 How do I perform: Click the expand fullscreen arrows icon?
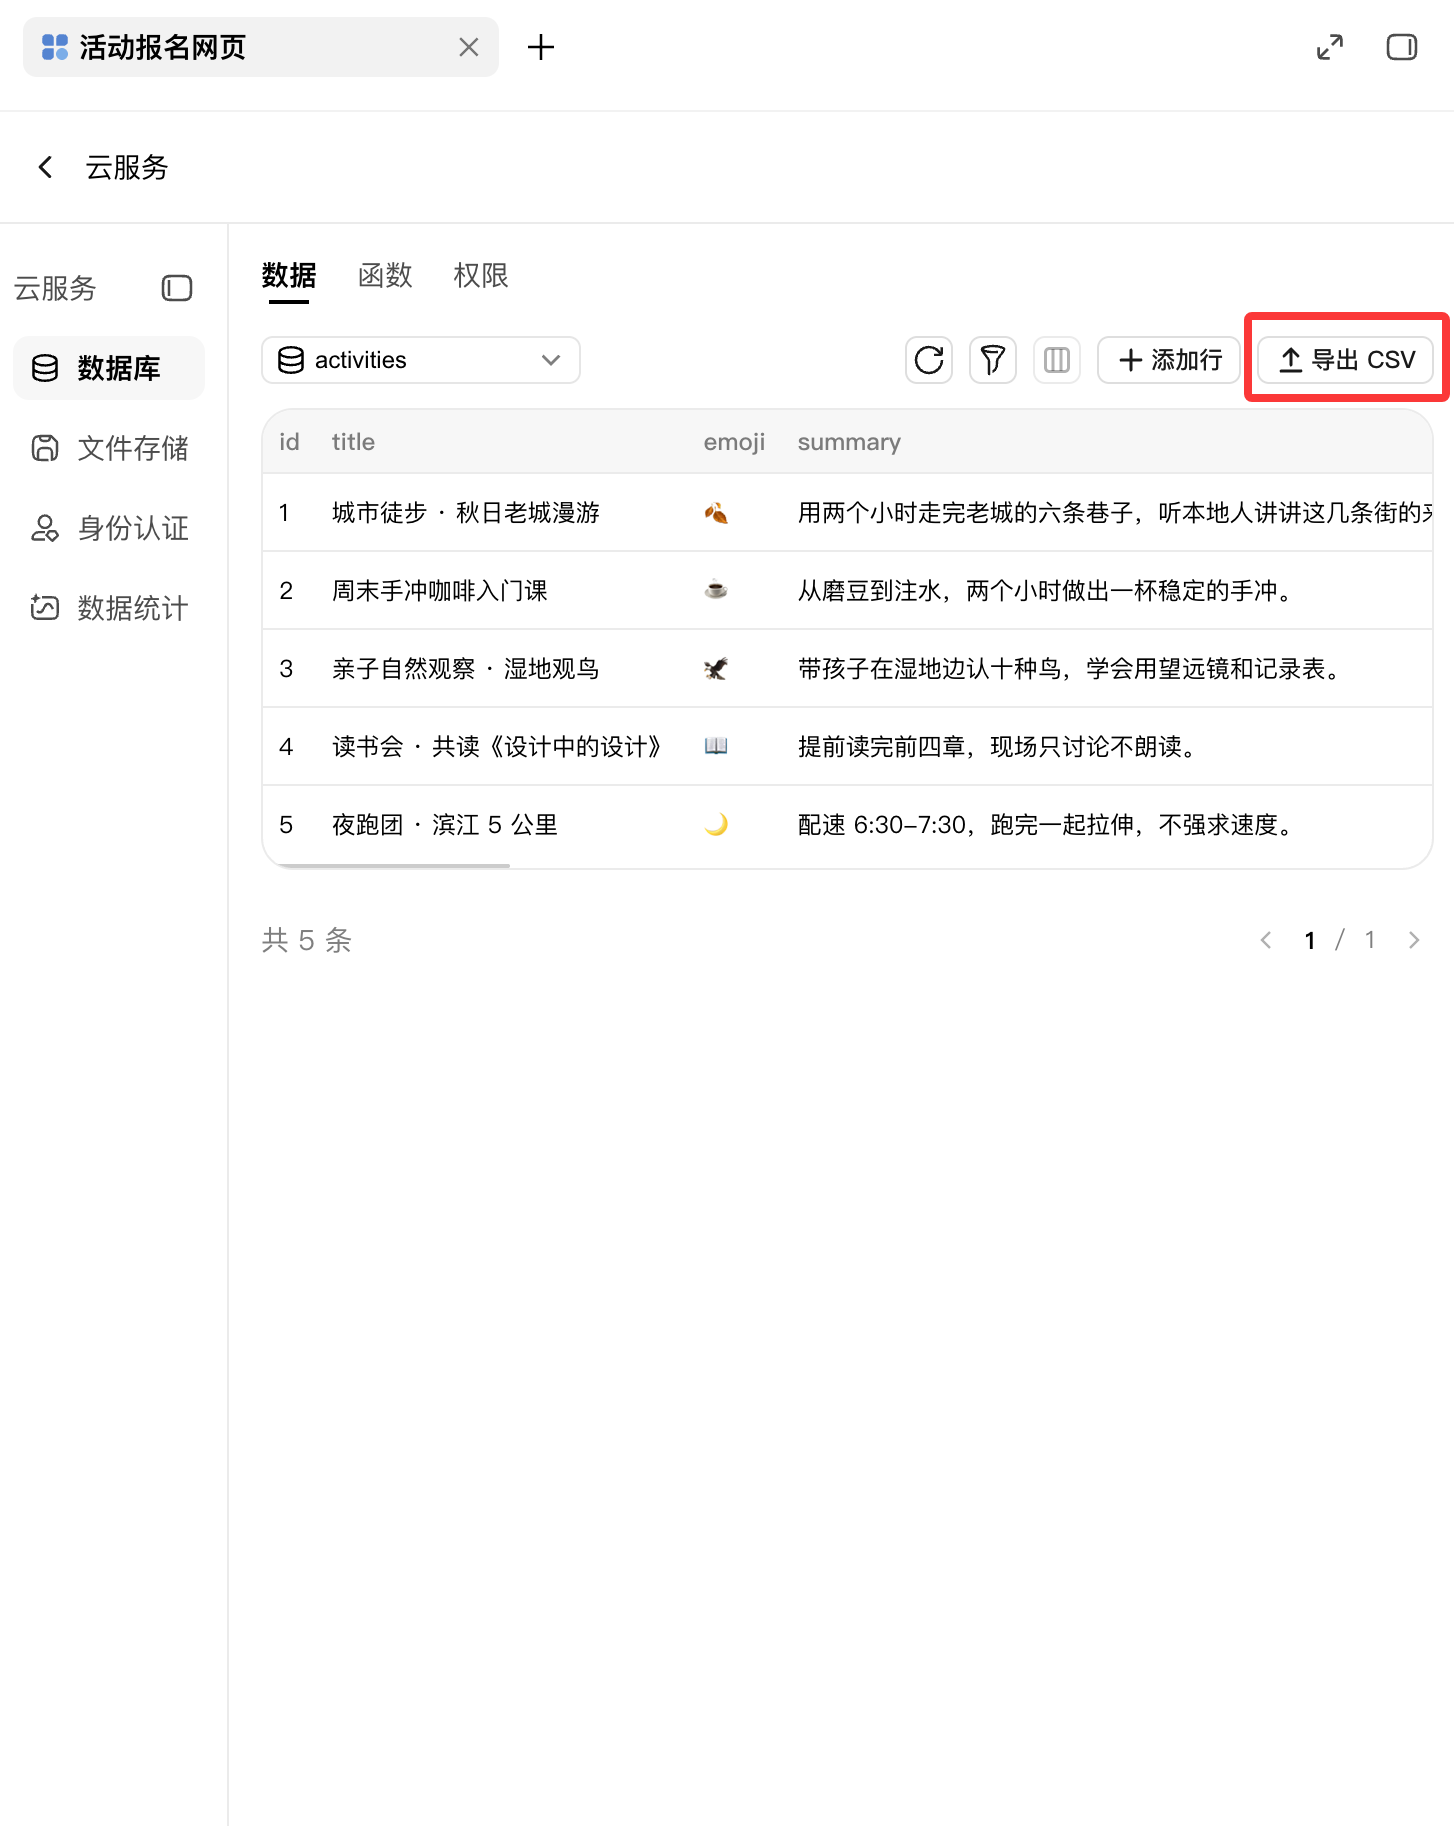pyautogui.click(x=1329, y=47)
